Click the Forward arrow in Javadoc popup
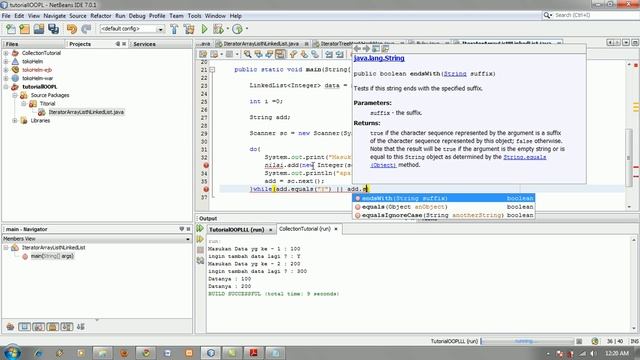The image size is (640, 360). coord(366,49)
